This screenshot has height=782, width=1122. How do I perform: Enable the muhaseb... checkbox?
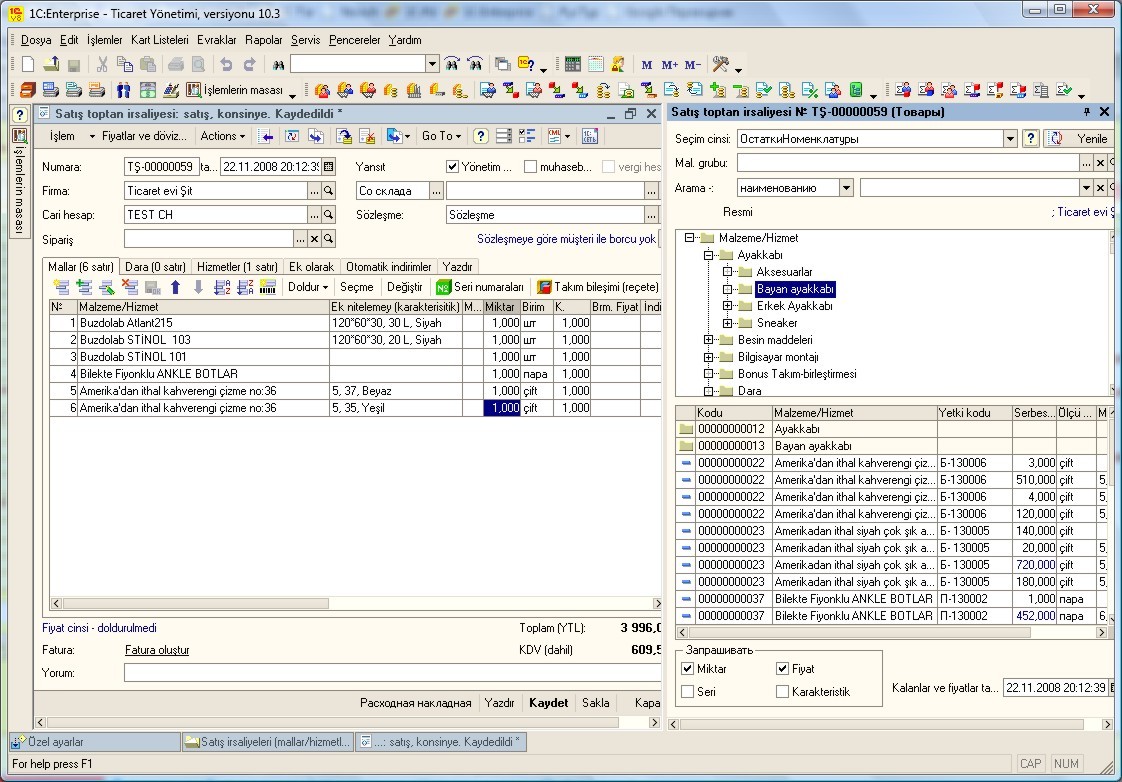coord(530,167)
